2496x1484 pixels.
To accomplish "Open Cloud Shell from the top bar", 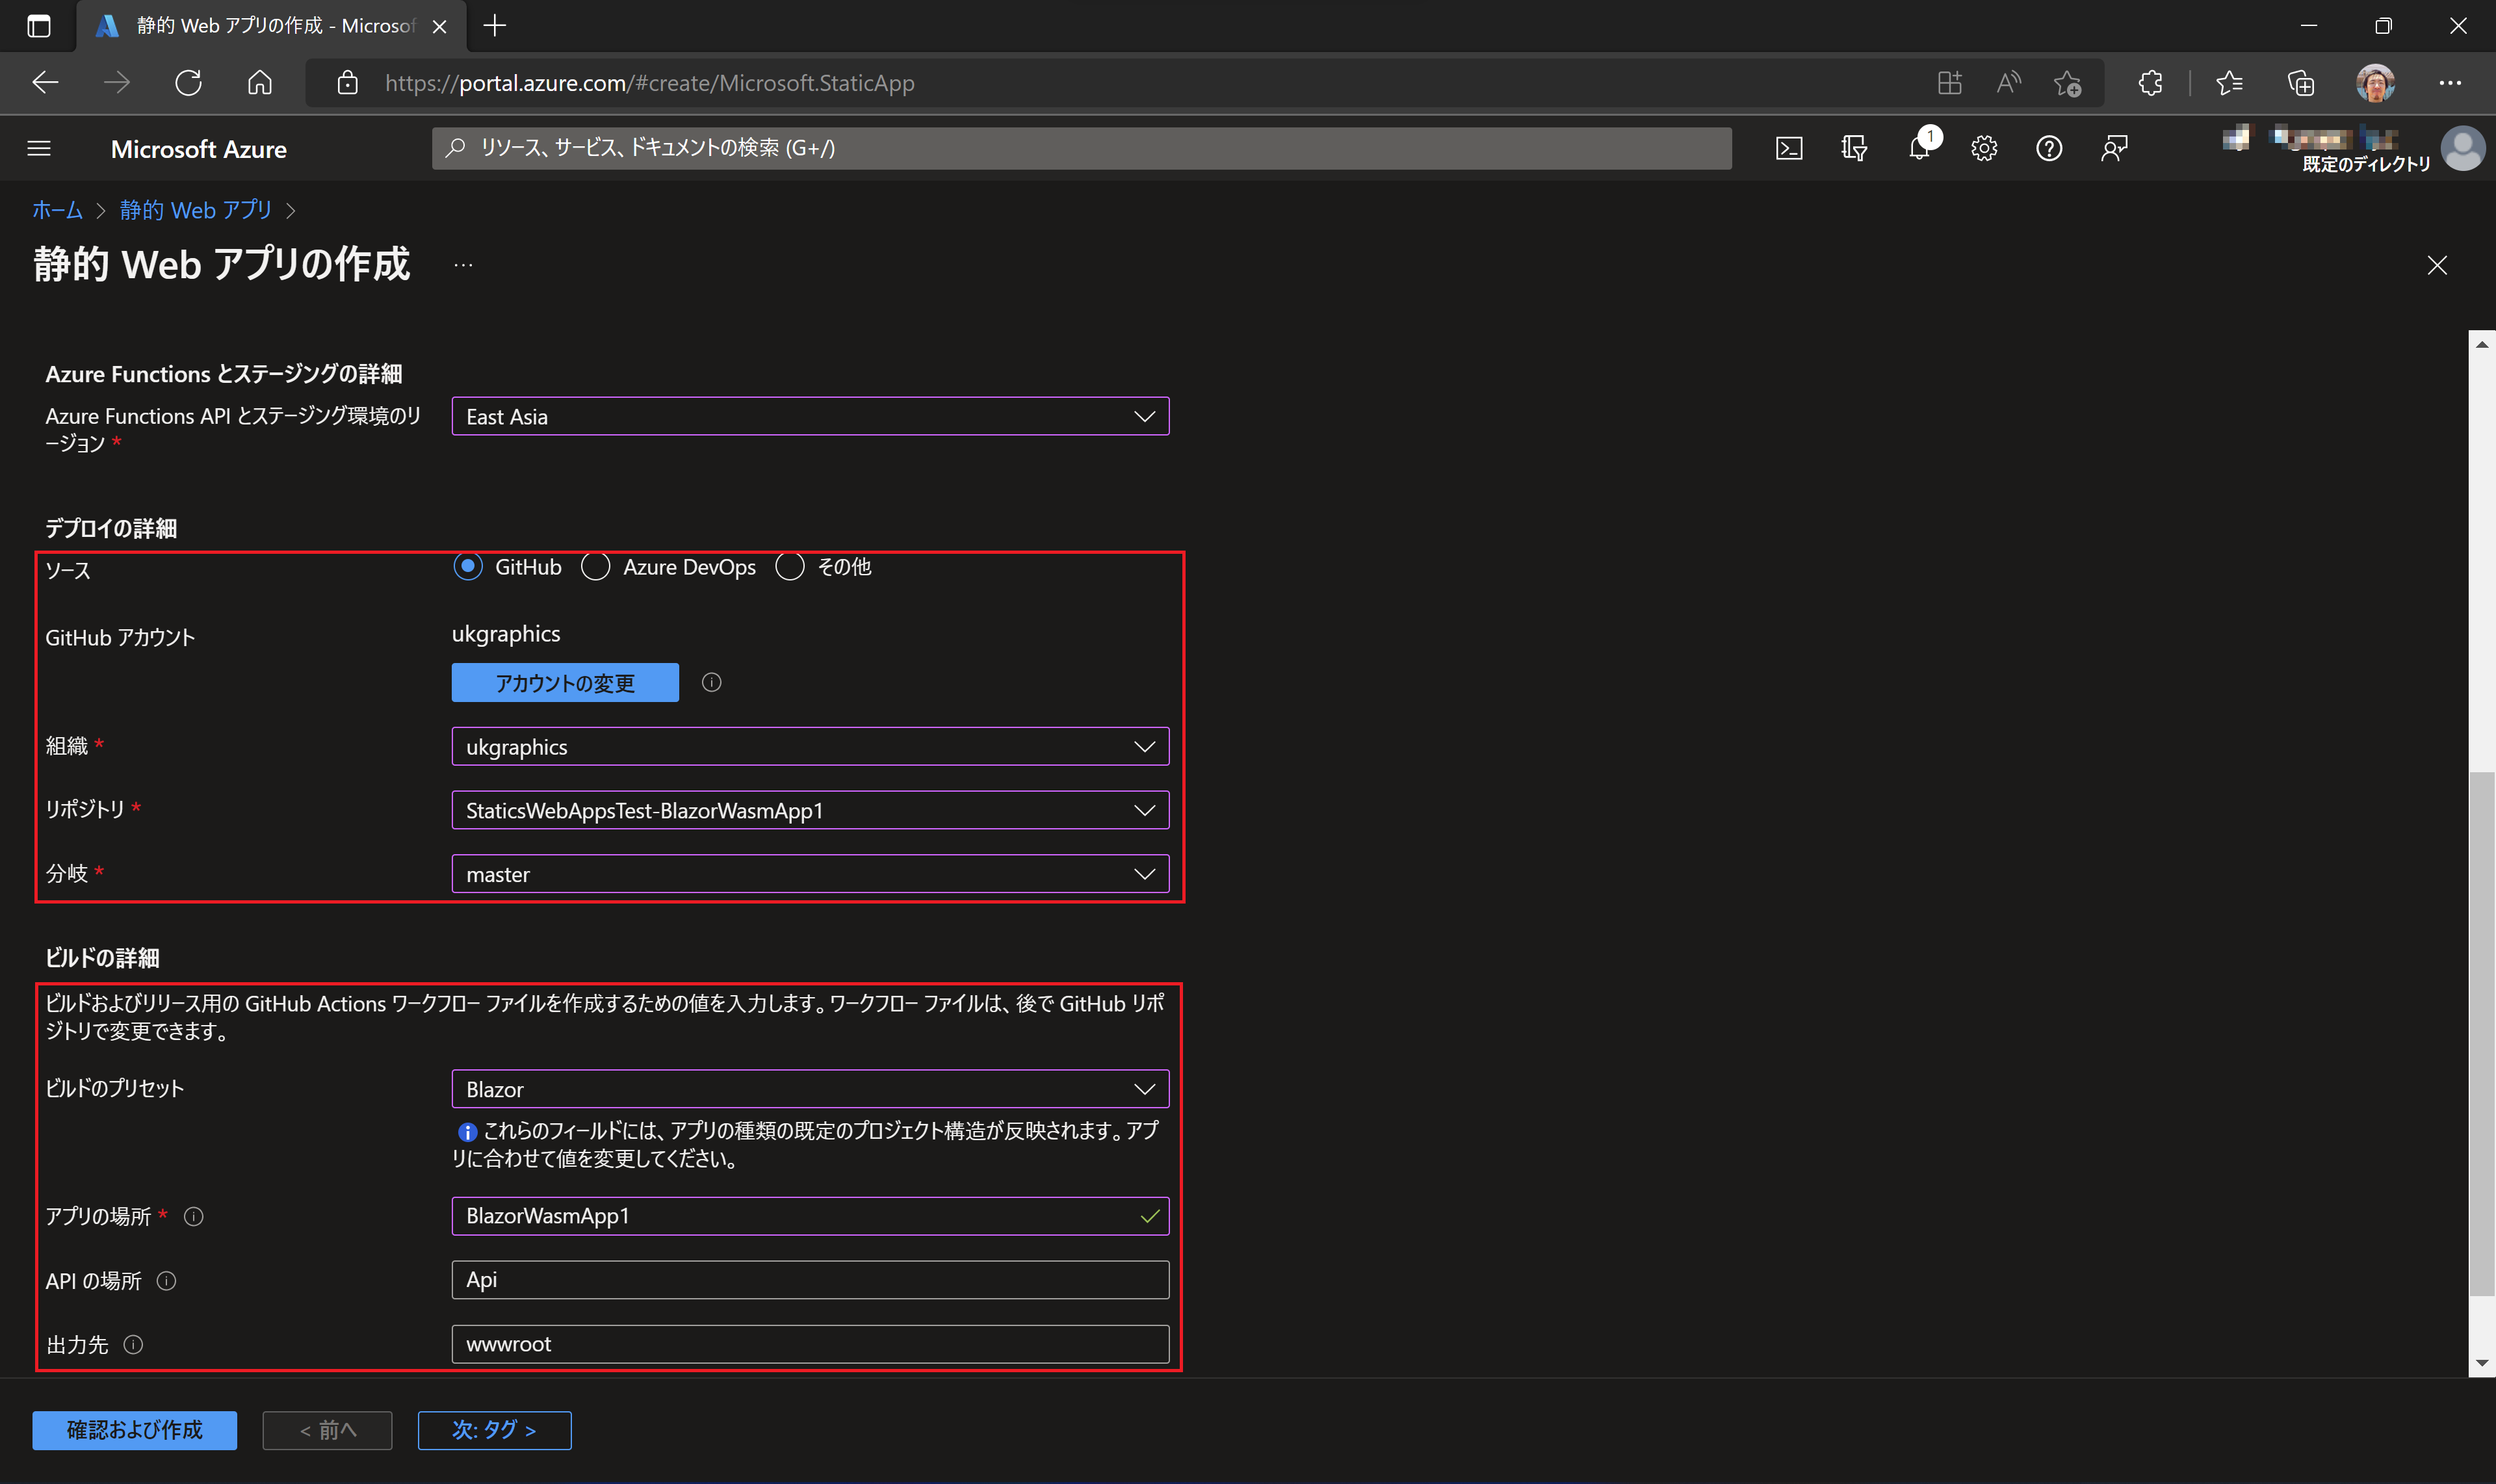I will pyautogui.click(x=1789, y=148).
